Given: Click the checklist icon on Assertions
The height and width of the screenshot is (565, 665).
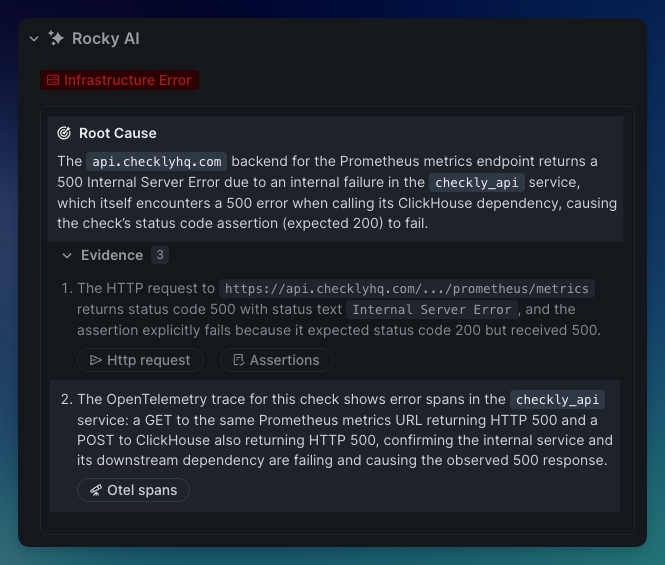Looking at the screenshot, I should click(239, 360).
